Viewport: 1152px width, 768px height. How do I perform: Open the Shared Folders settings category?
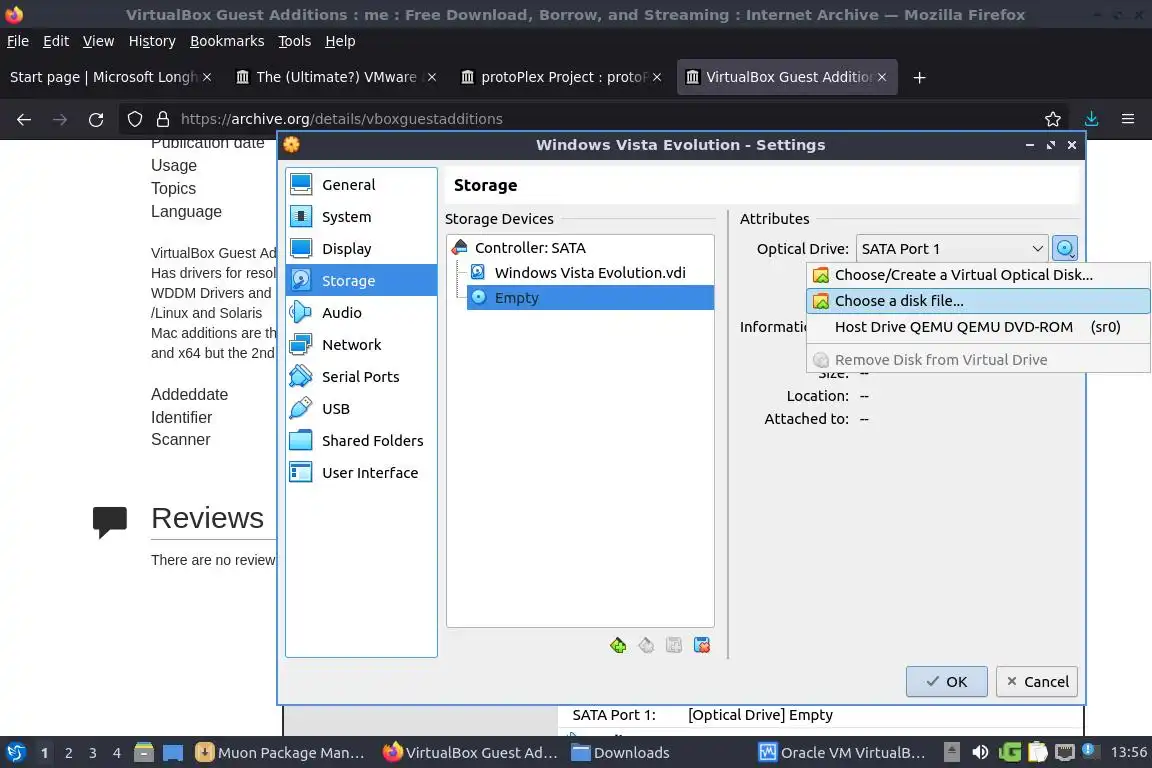coord(361,440)
